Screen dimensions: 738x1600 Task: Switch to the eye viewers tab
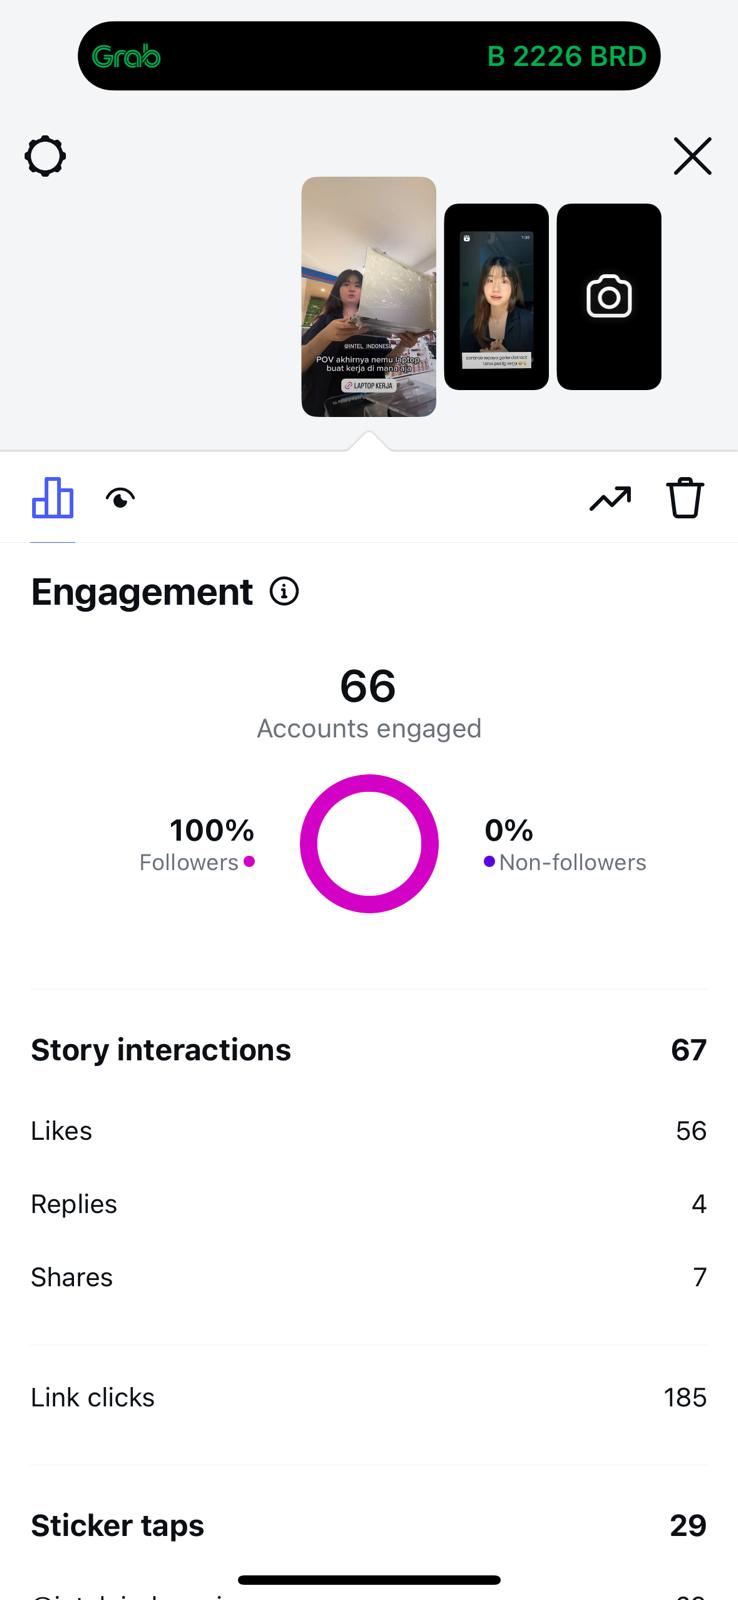(121, 498)
